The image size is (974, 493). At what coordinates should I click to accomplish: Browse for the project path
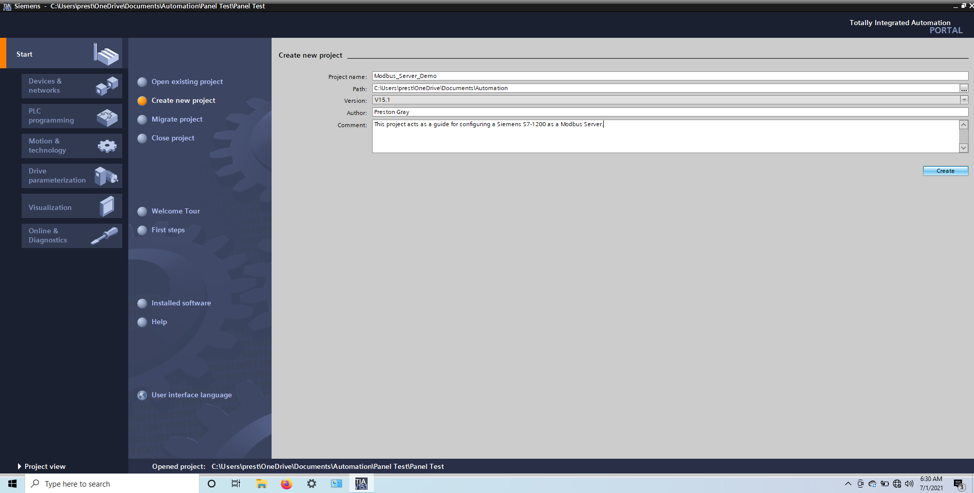[x=964, y=88]
